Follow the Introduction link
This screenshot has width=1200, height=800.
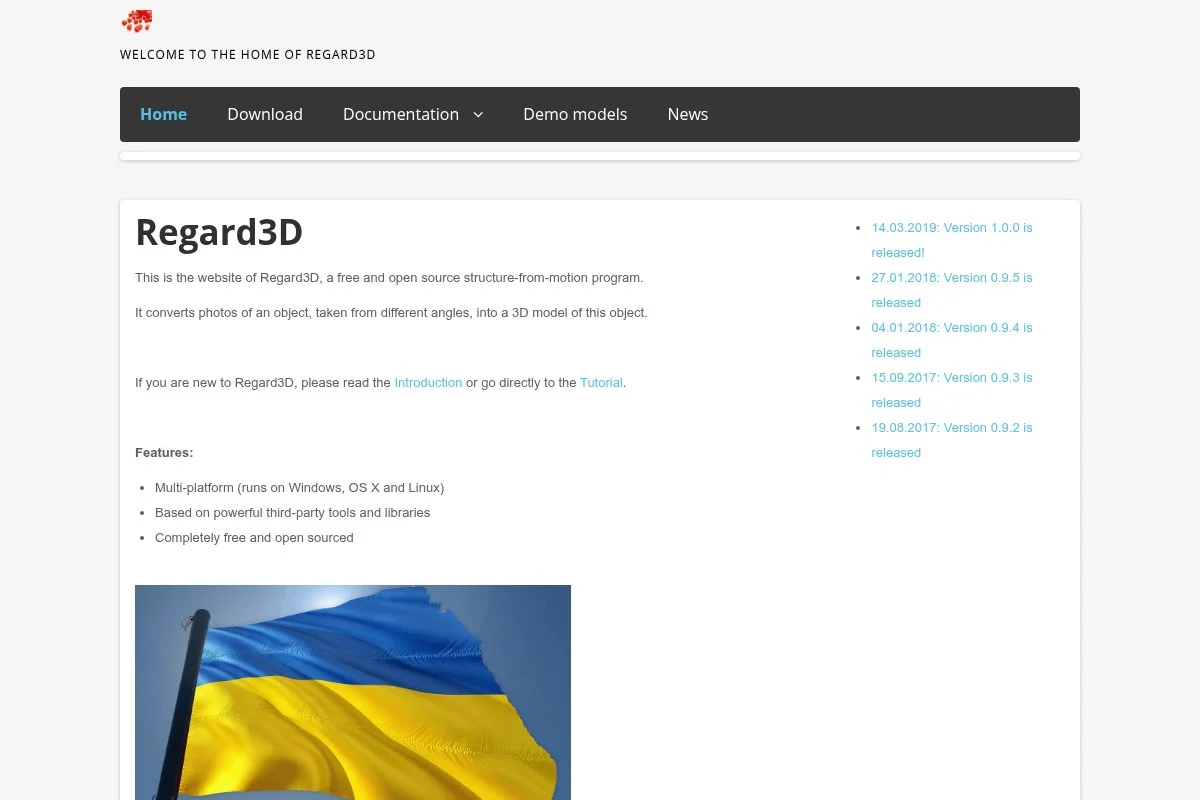tap(428, 383)
